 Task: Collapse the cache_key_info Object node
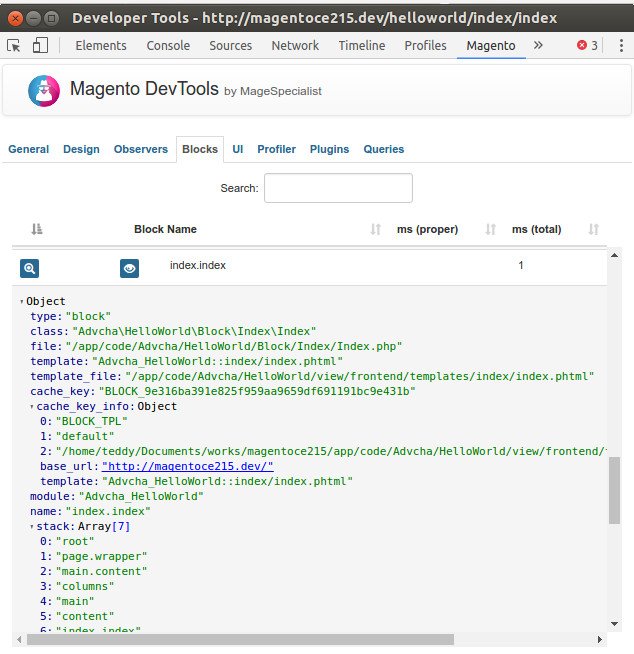[32, 407]
